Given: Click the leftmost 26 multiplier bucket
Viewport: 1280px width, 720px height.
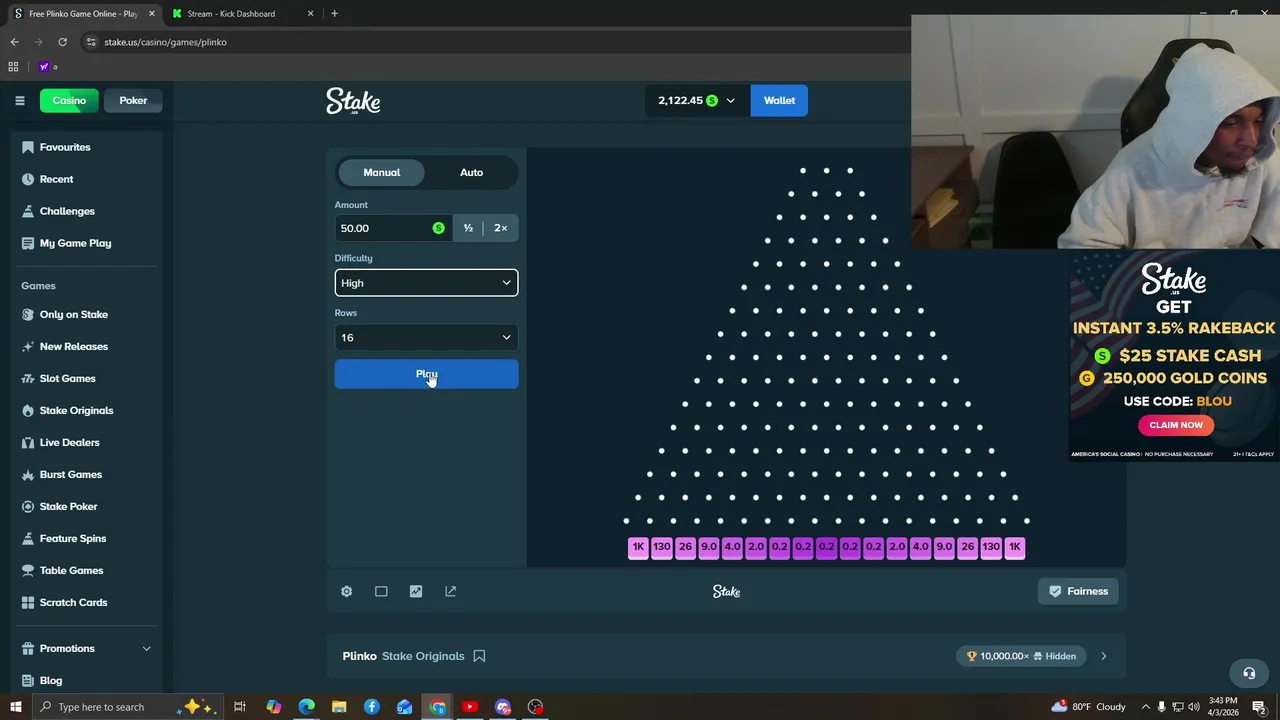Looking at the screenshot, I should (685, 547).
